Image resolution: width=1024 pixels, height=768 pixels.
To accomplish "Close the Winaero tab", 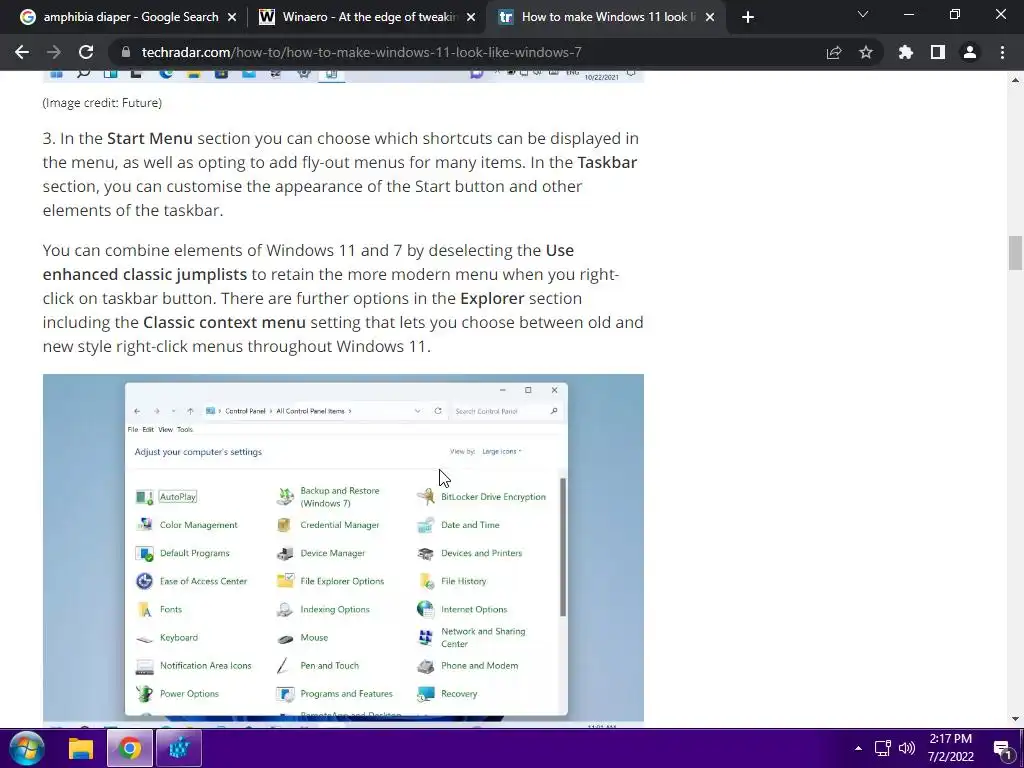I will point(471,17).
